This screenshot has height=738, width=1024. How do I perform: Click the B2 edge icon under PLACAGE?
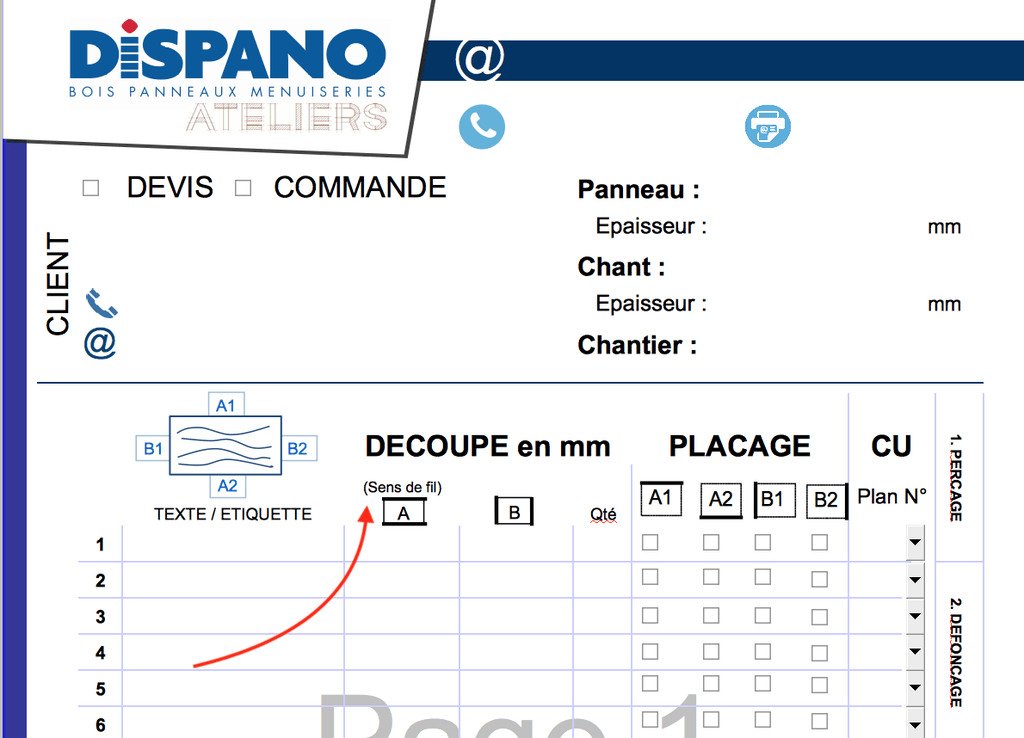pyautogui.click(x=827, y=502)
